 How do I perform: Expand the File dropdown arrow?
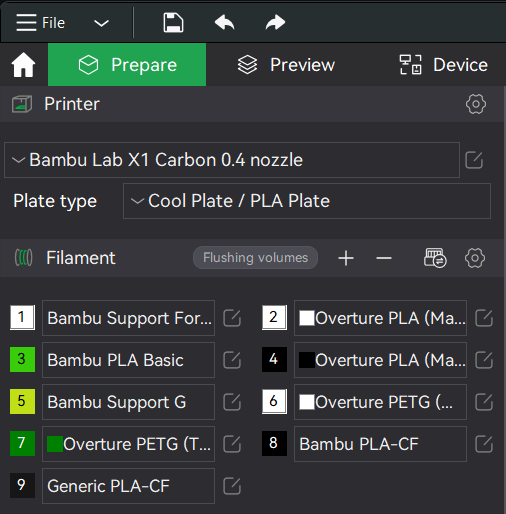pyautogui.click(x=101, y=23)
